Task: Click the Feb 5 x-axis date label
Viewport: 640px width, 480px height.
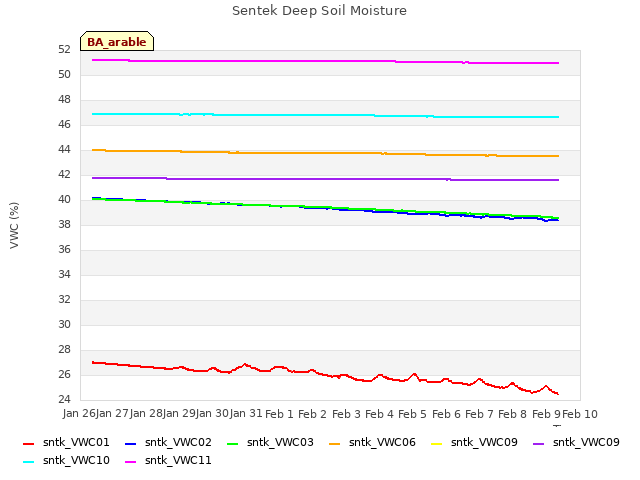Action: point(412,414)
